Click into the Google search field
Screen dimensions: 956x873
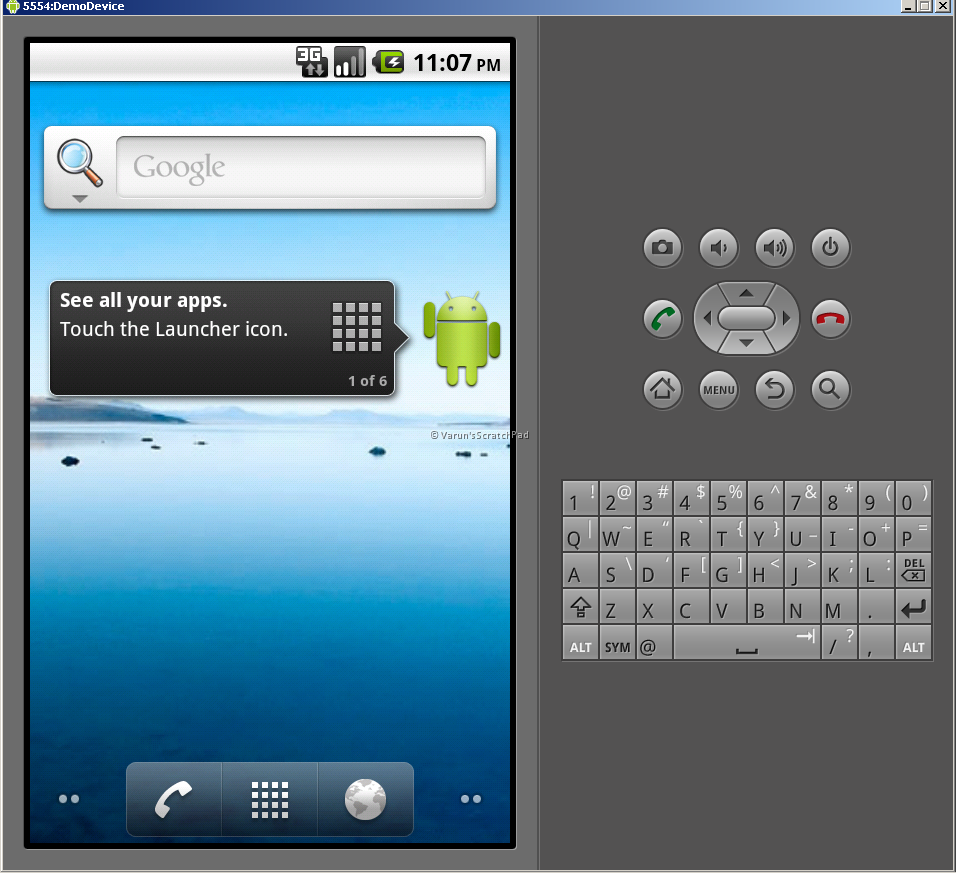(301, 167)
